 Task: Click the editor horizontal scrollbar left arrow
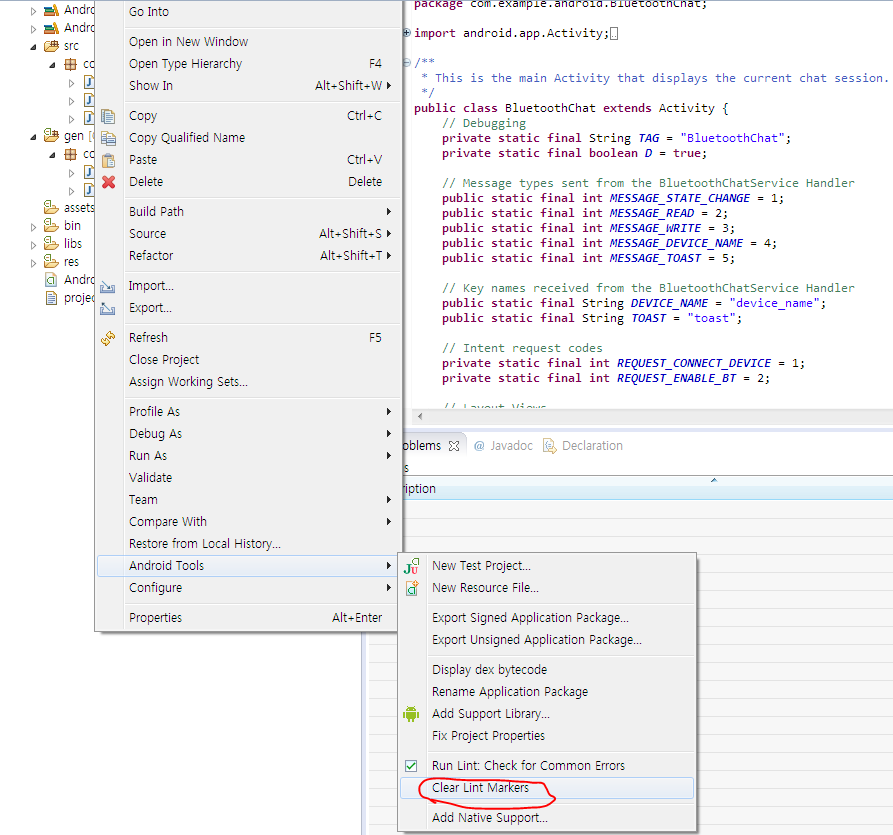click(x=420, y=416)
